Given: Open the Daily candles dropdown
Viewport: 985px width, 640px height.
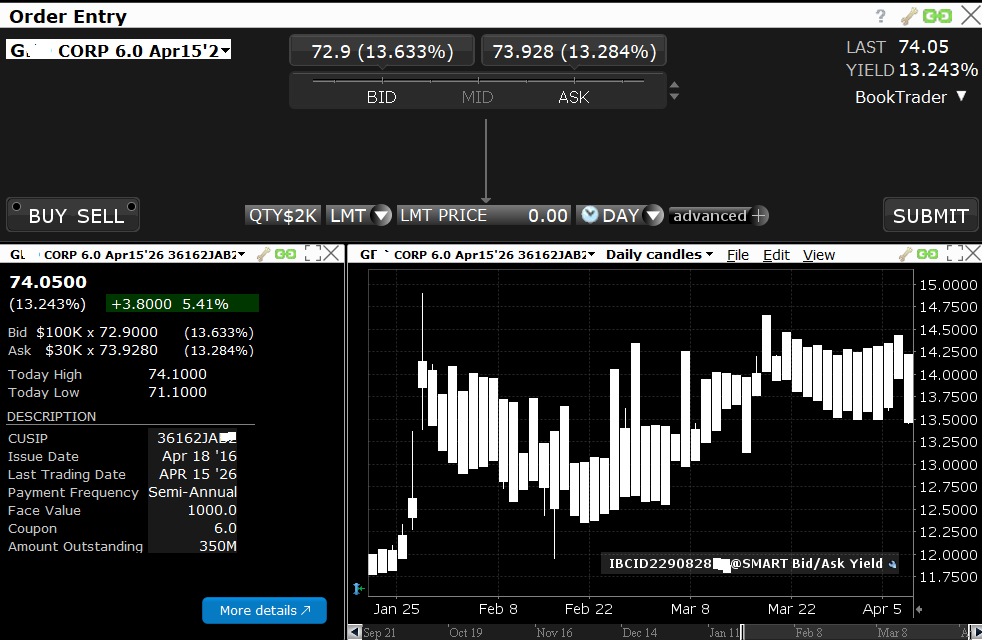Looking at the screenshot, I should [659, 255].
